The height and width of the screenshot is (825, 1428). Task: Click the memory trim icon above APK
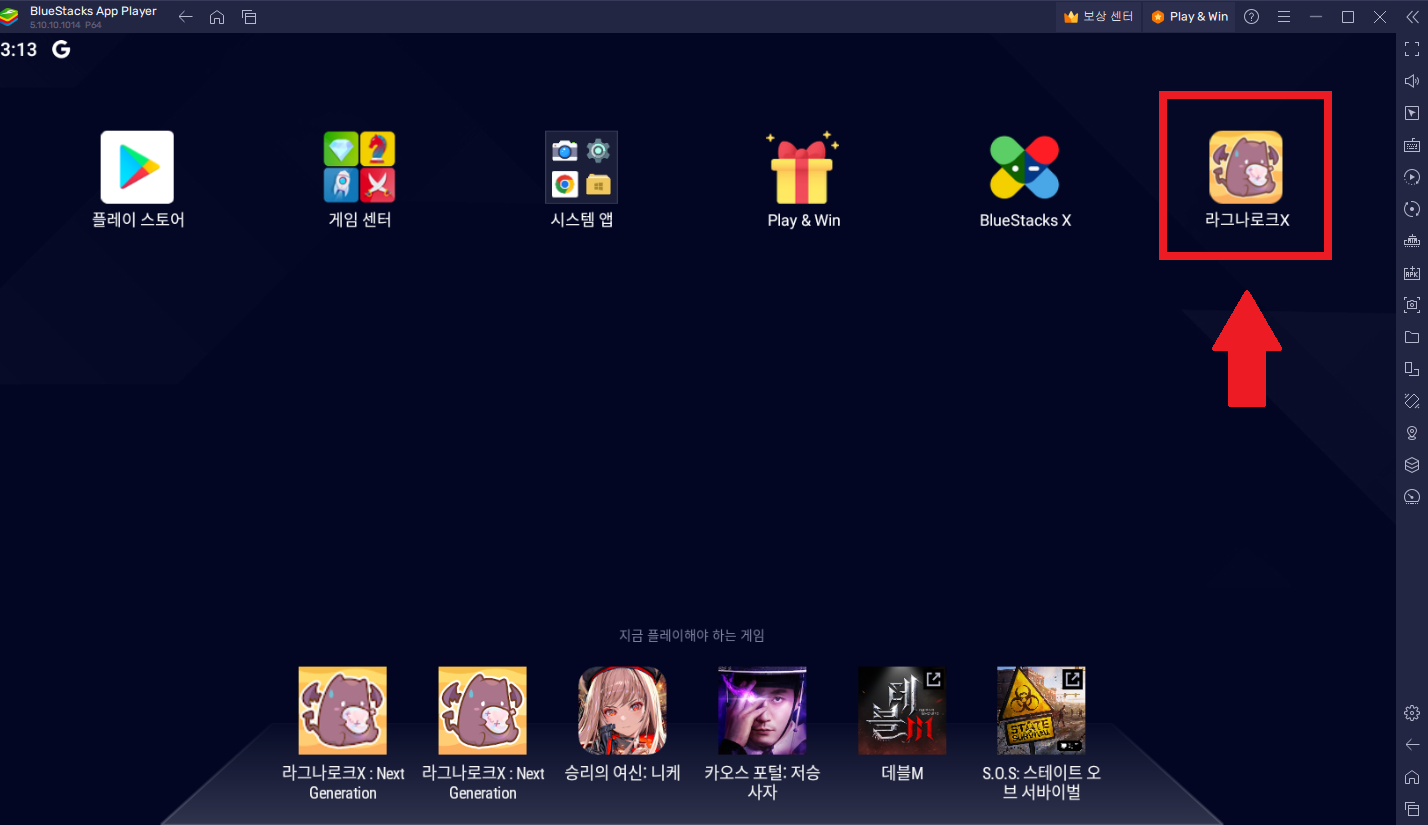coord(1412,241)
